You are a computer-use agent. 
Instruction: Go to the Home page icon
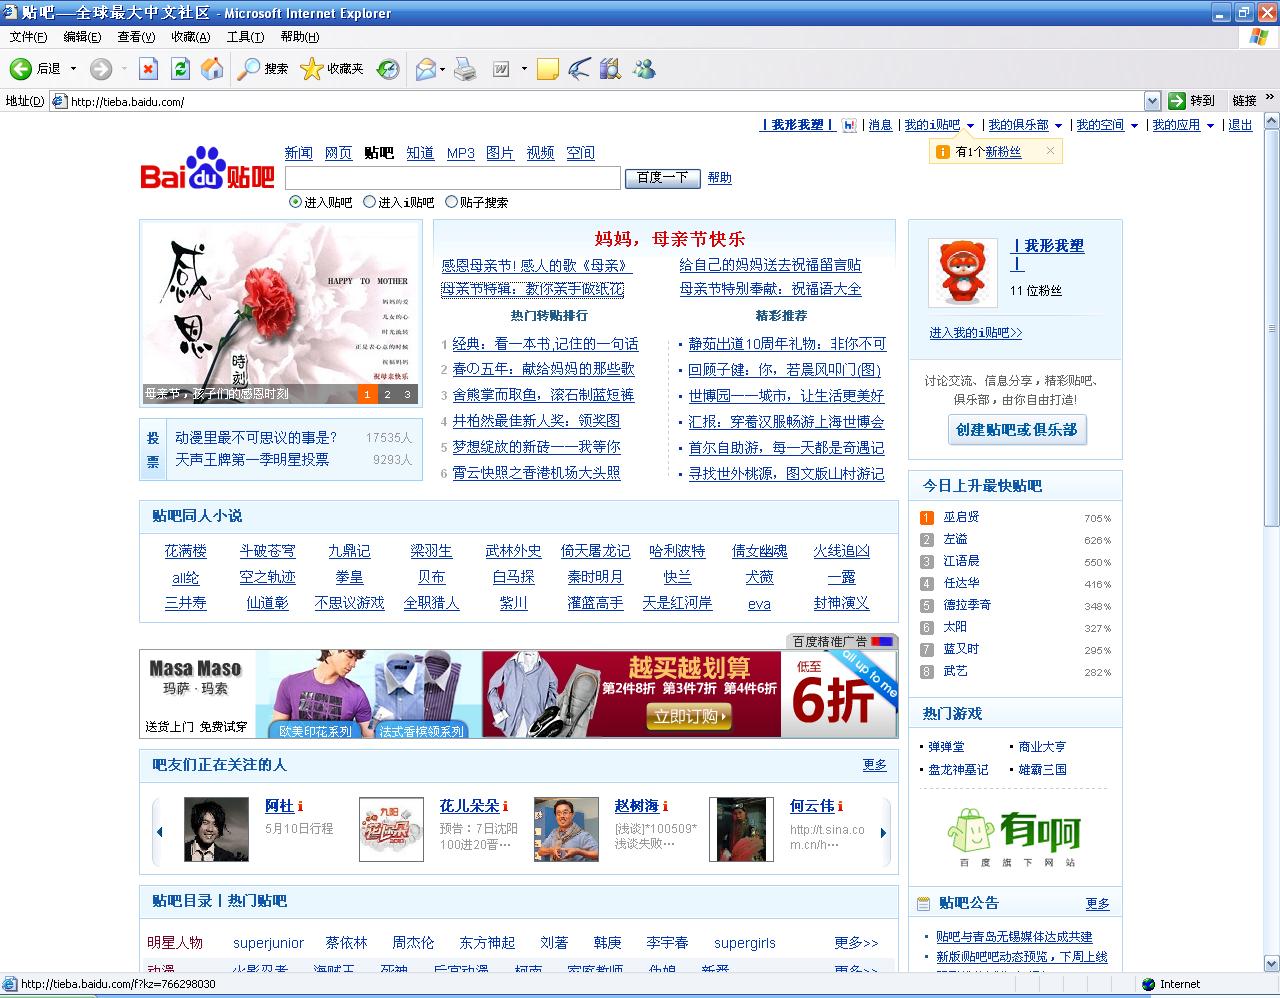pos(212,69)
